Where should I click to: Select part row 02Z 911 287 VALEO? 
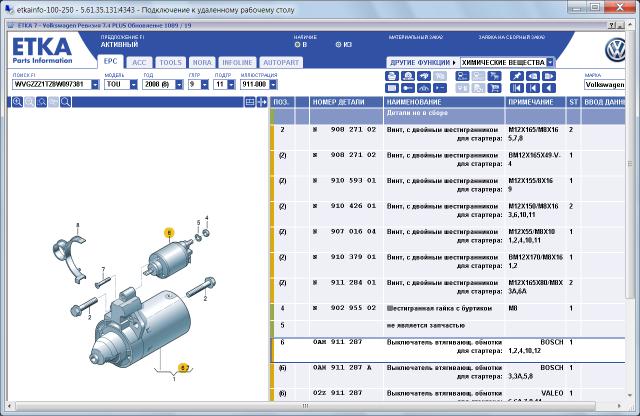click(x=448, y=394)
